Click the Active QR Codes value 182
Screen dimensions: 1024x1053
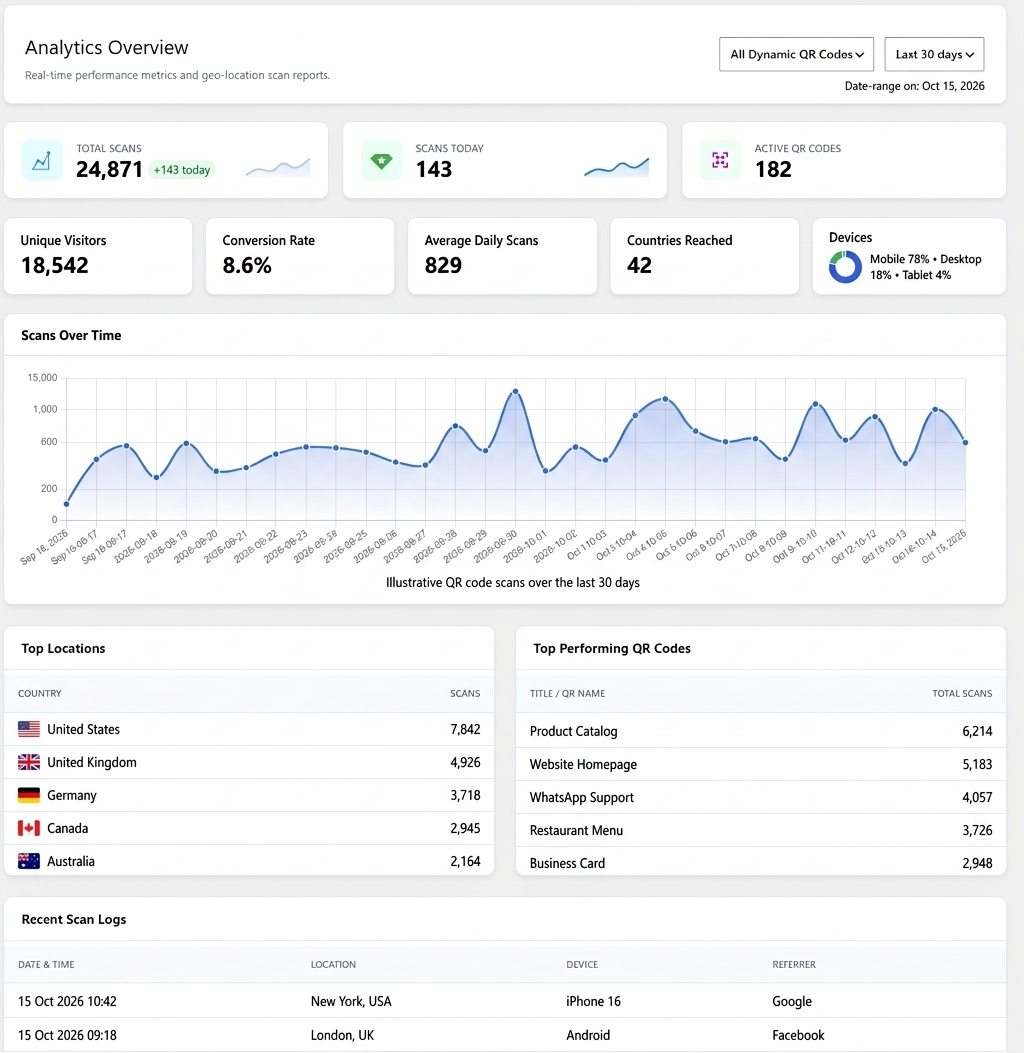(773, 169)
